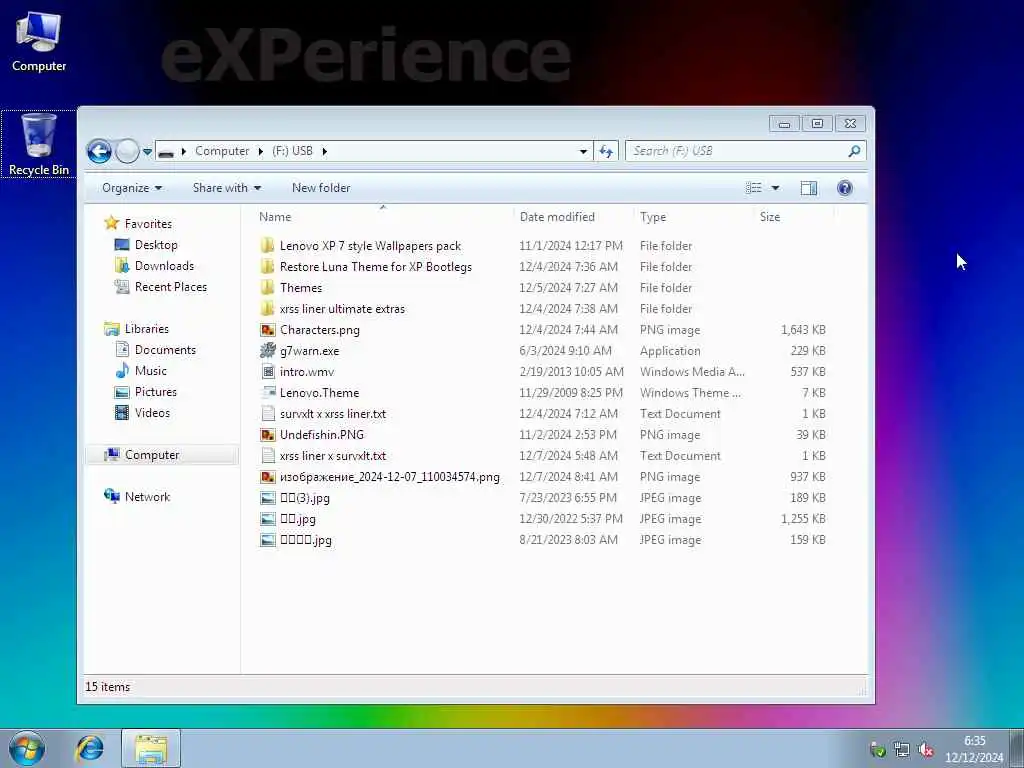Select the Recycle Bin desktop icon

[39, 144]
